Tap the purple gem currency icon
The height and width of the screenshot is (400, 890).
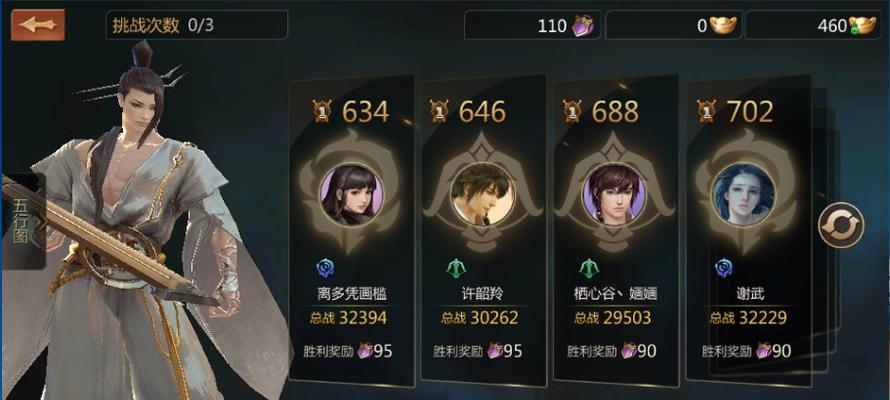coord(582,26)
